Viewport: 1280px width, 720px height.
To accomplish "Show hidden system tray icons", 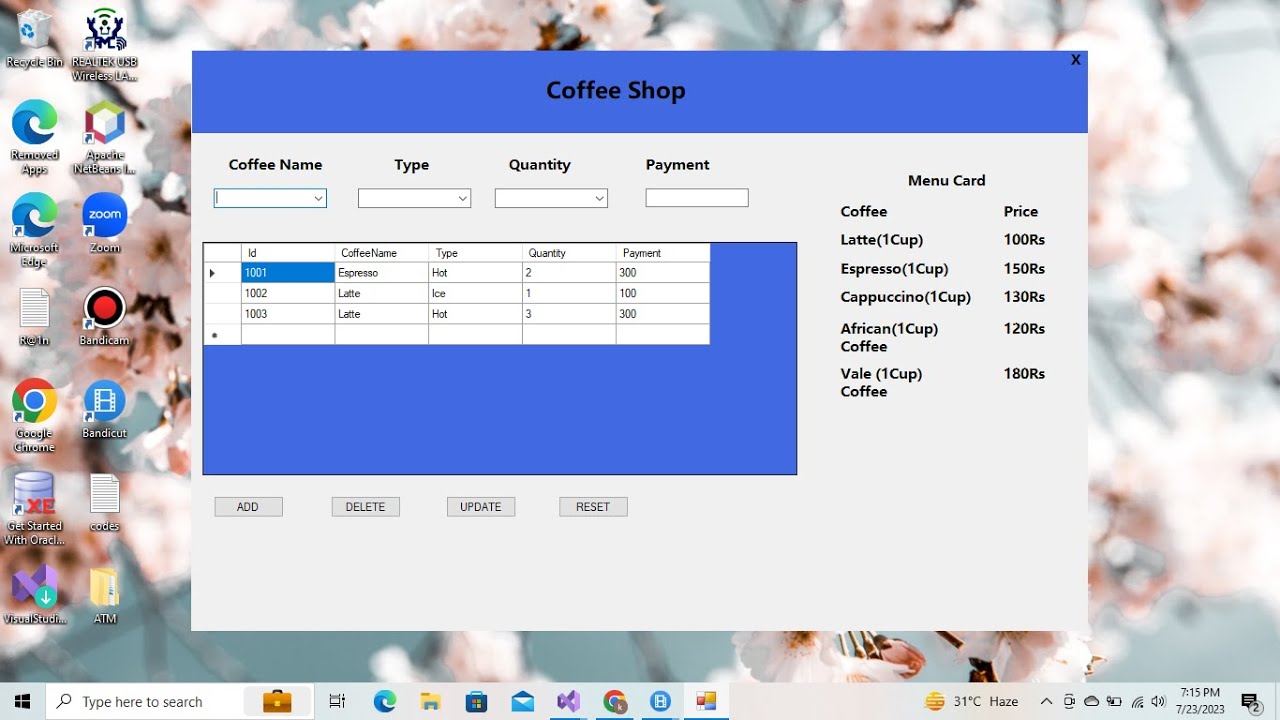I will pyautogui.click(x=1046, y=701).
